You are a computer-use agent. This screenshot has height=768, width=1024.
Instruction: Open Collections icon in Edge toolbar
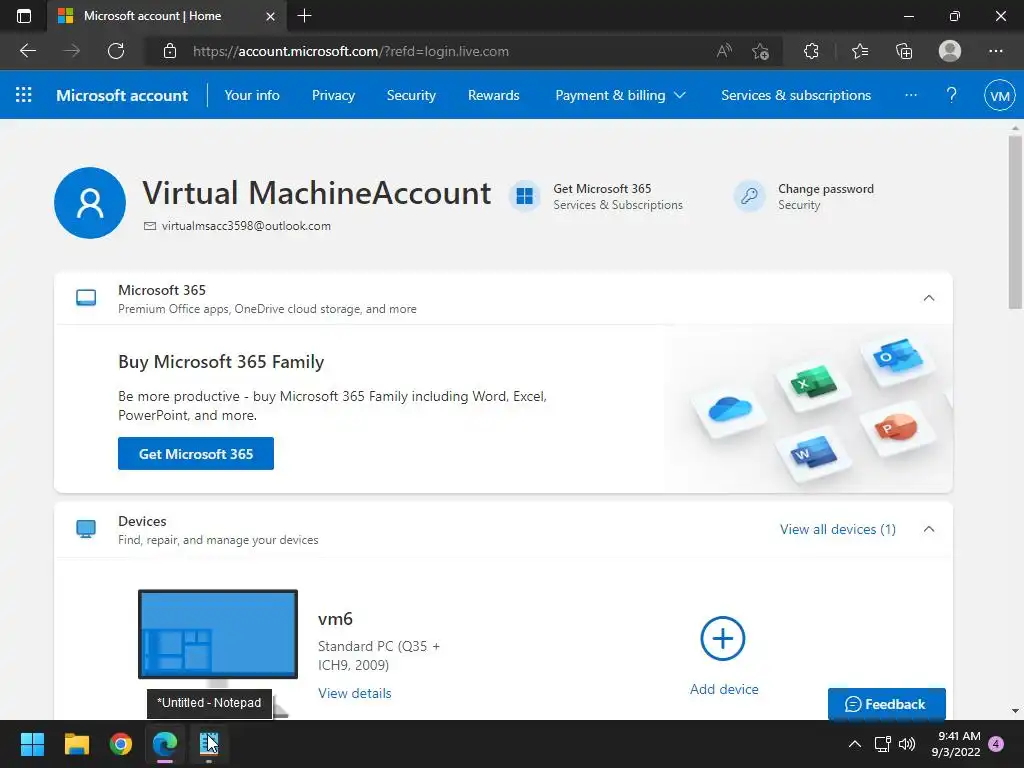(x=904, y=51)
